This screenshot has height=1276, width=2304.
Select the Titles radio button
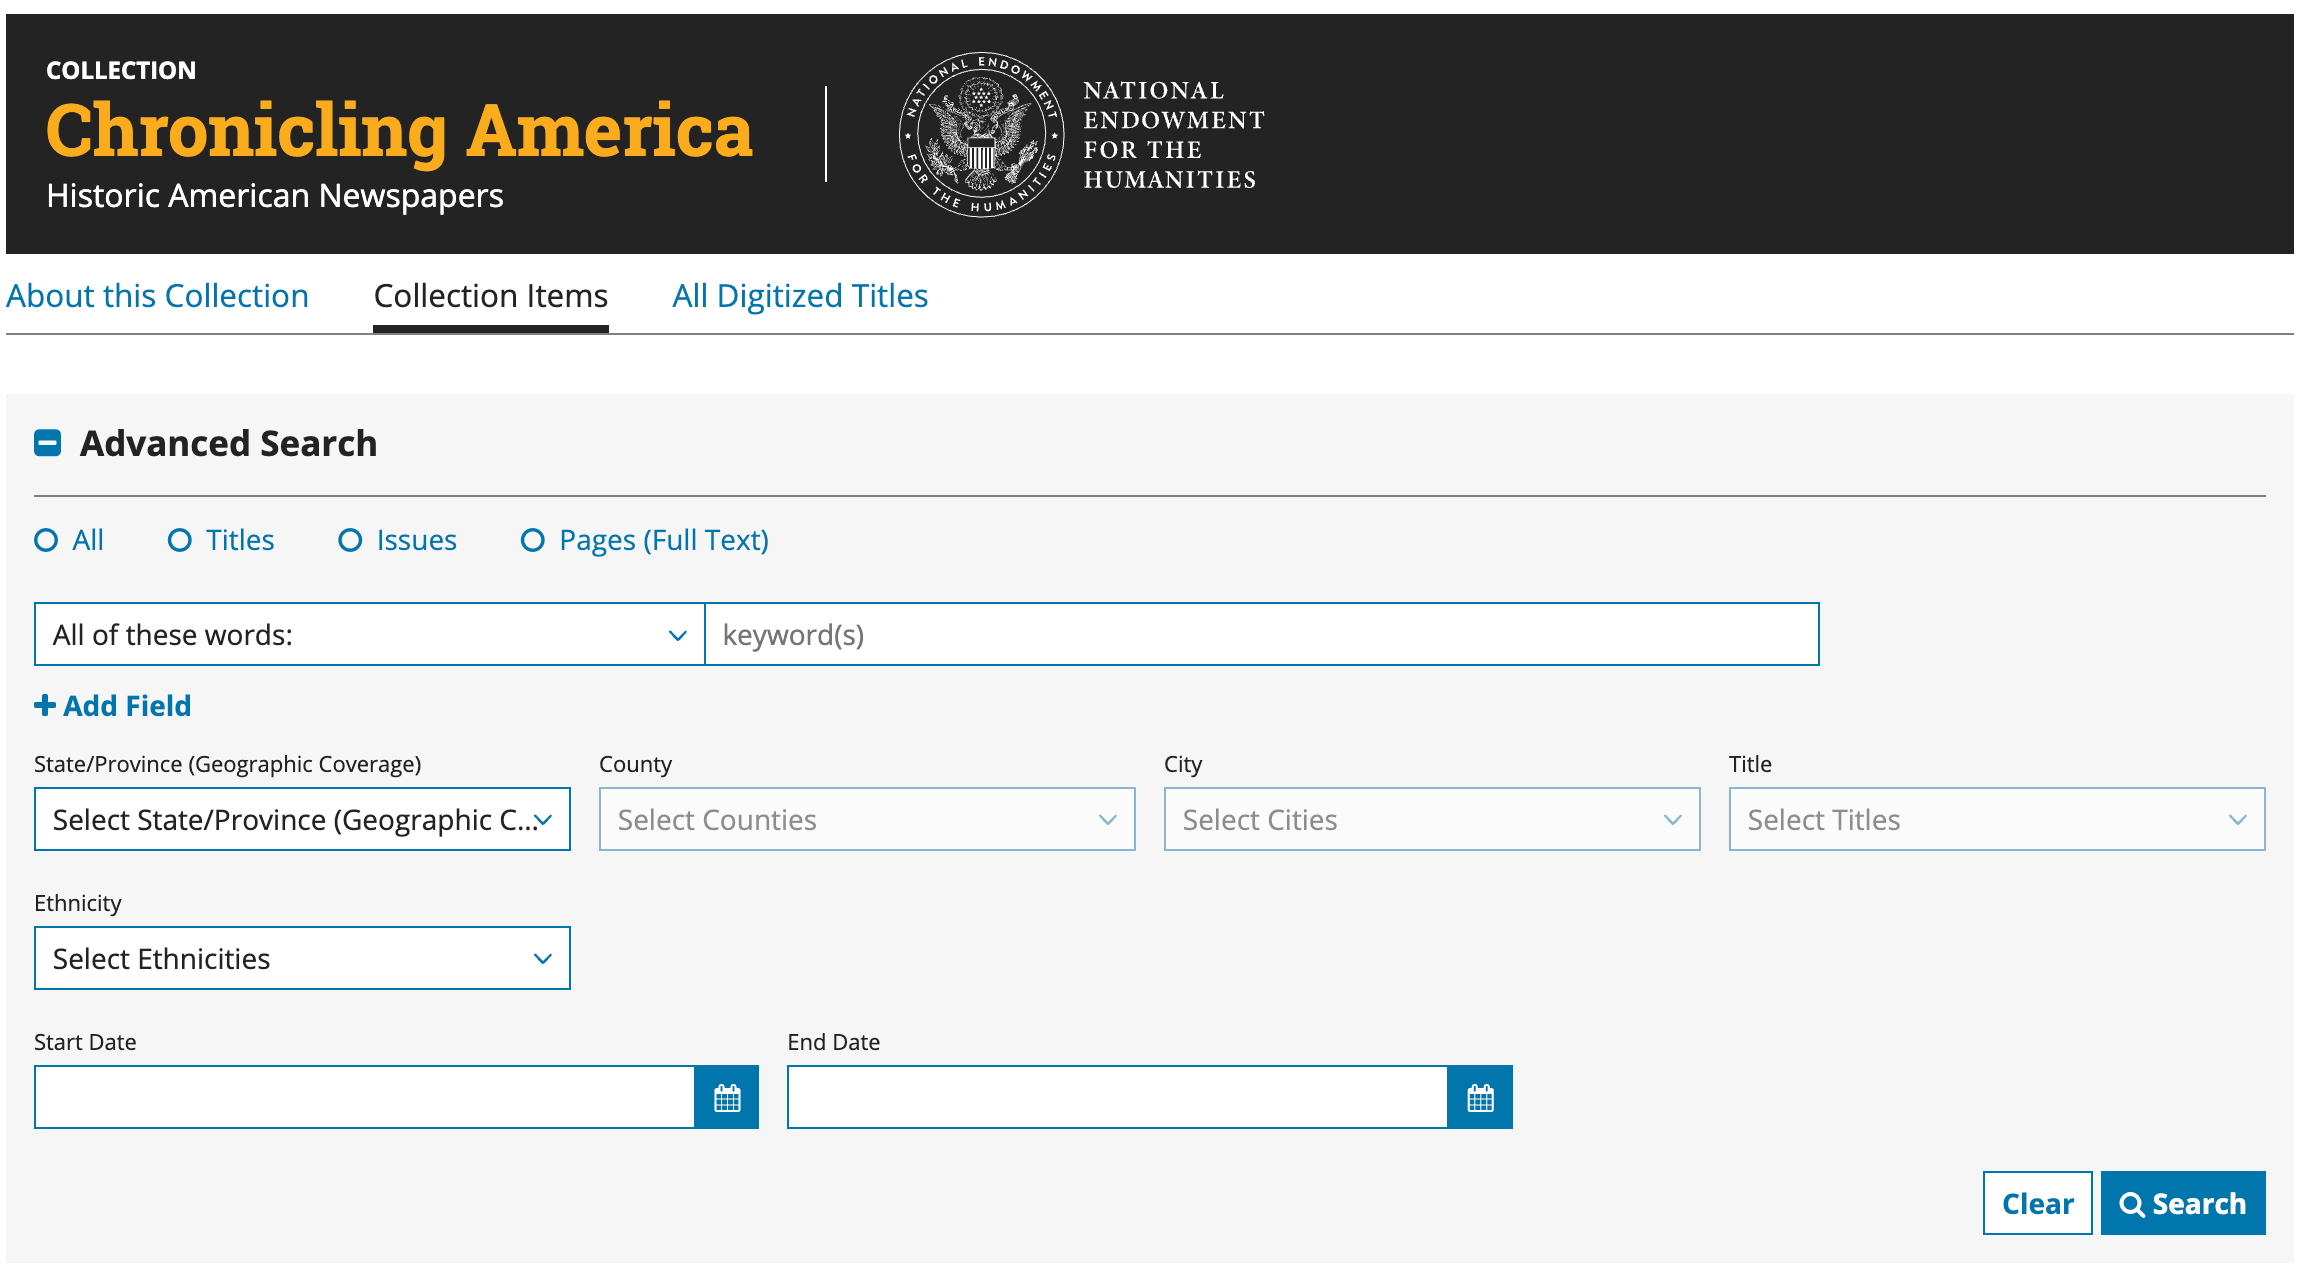[x=180, y=541]
